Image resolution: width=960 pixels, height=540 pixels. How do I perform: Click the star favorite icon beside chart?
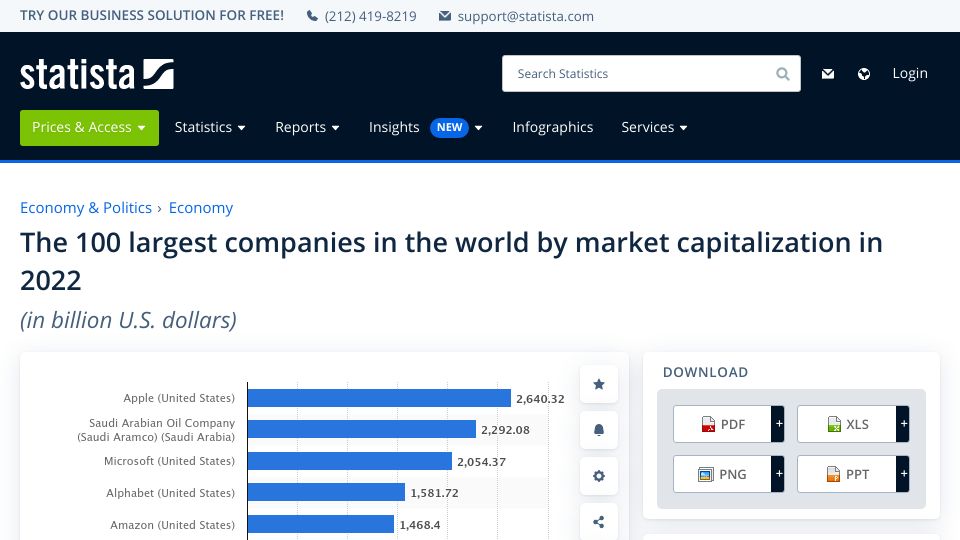coord(599,384)
